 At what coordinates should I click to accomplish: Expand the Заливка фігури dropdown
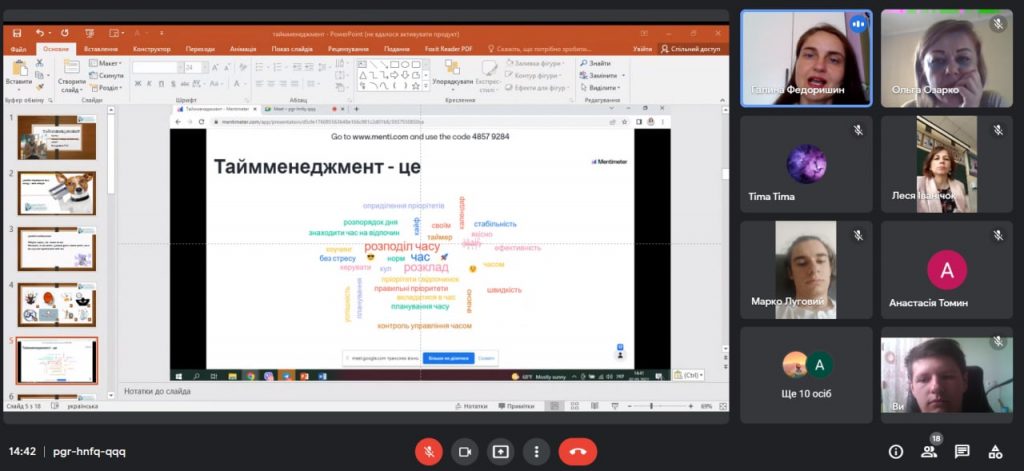(541, 63)
